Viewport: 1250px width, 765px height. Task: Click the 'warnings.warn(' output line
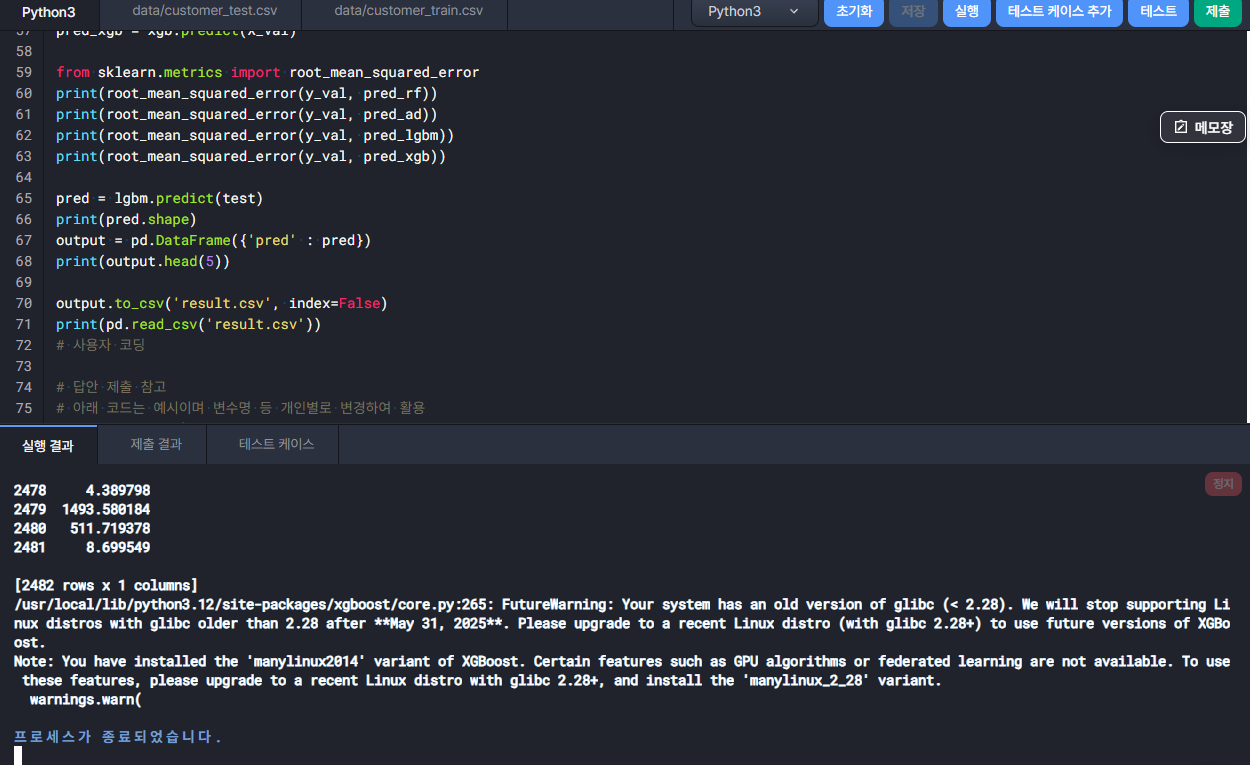[86, 699]
